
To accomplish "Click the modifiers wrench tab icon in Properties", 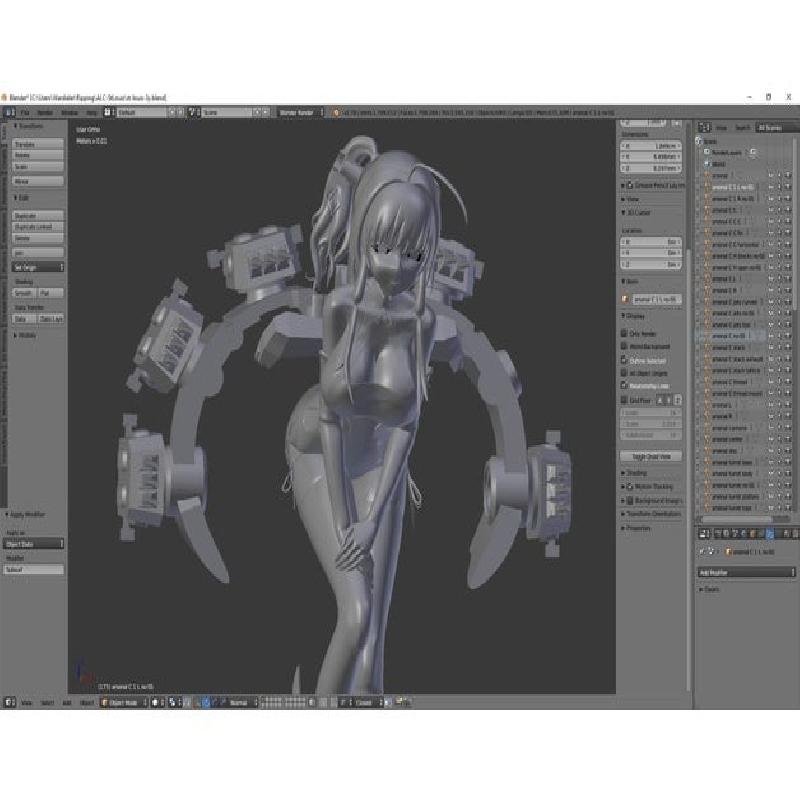I will (x=769, y=534).
